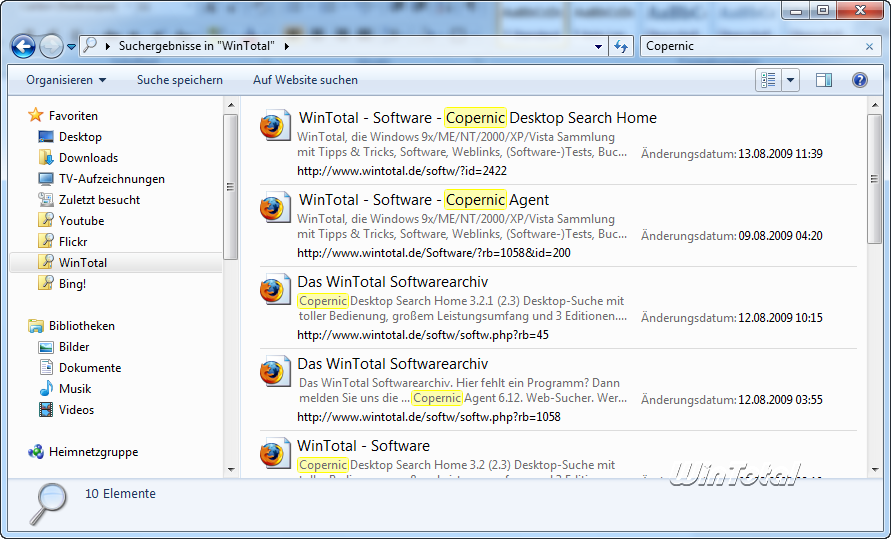
Task: Toggle the preview pane icon
Action: click(x=824, y=80)
